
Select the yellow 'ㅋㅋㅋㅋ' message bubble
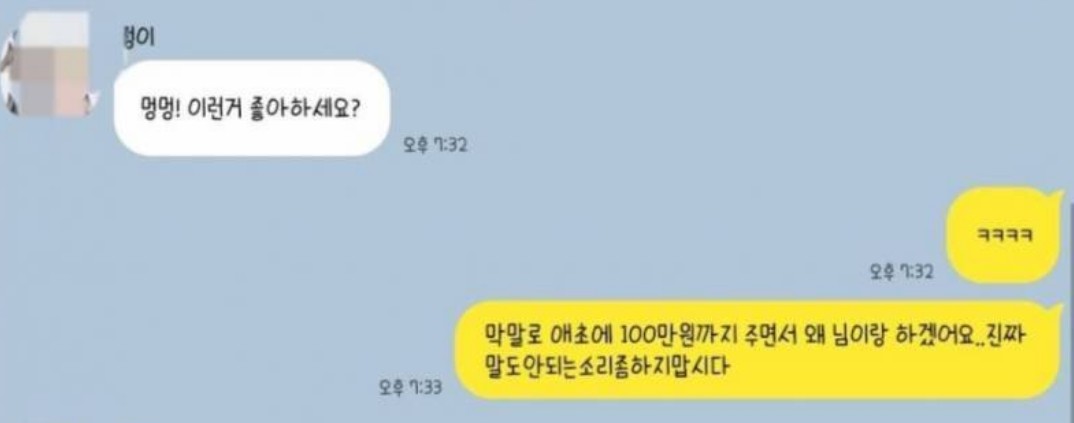point(1005,235)
